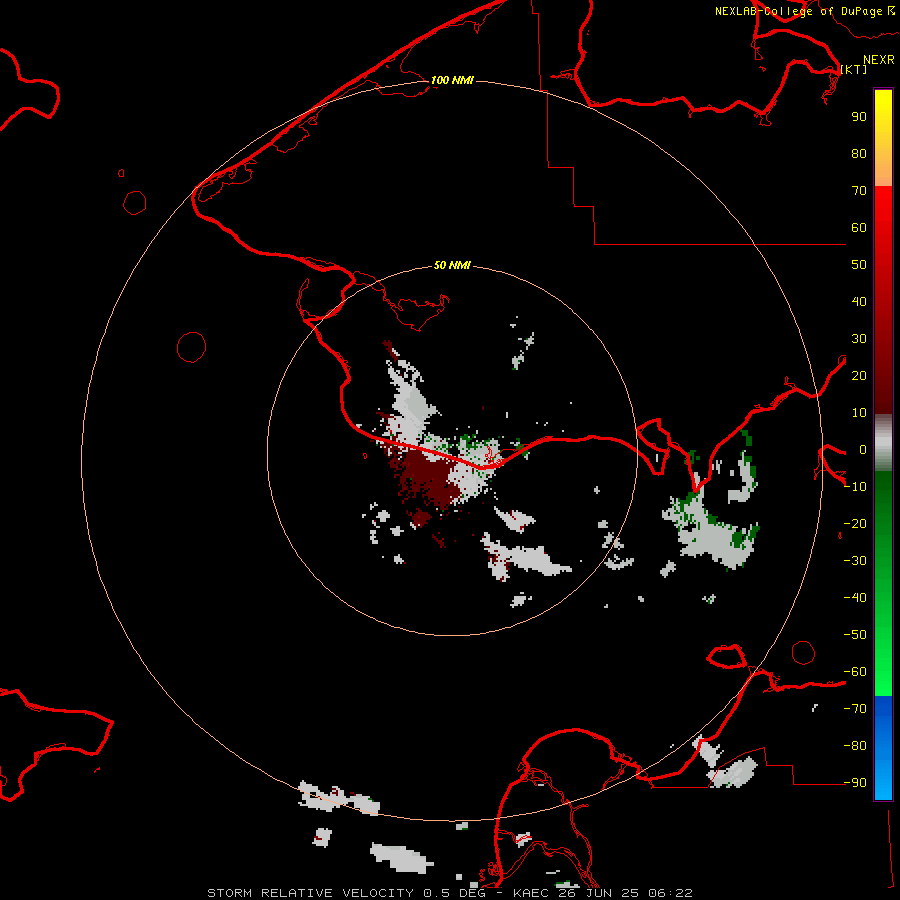The width and height of the screenshot is (900, 900).
Task: Pick the 50 scale value
Action: tap(859, 265)
